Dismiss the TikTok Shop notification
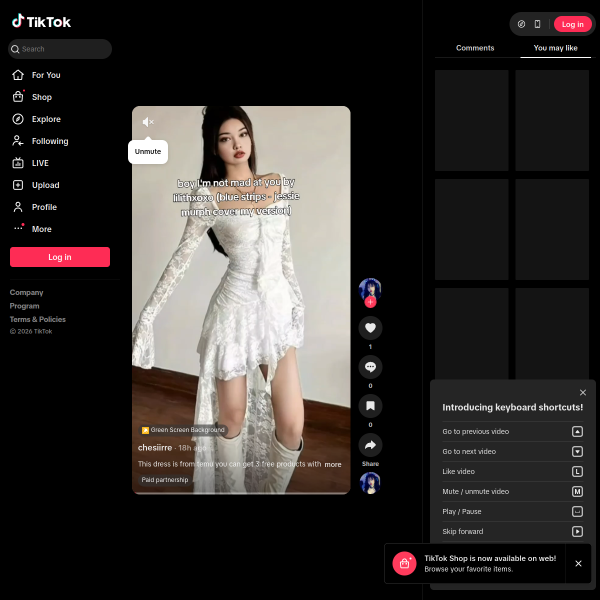The width and height of the screenshot is (600, 600). 578,563
